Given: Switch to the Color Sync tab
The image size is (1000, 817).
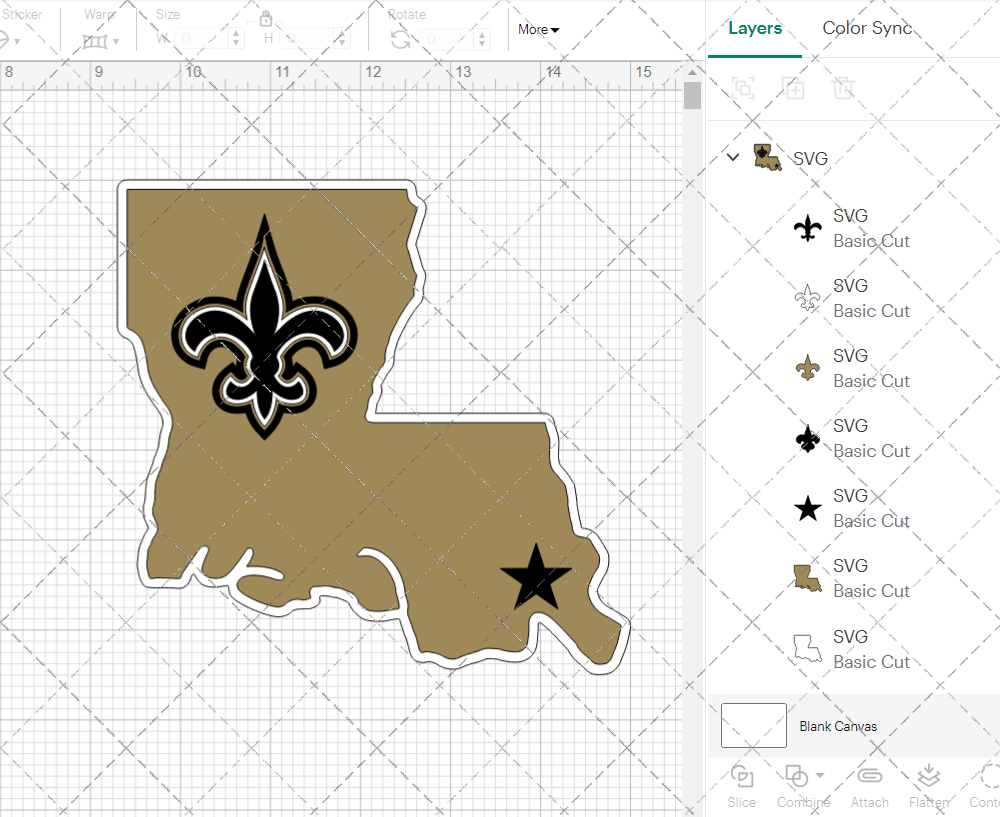Looking at the screenshot, I should pos(867,28).
